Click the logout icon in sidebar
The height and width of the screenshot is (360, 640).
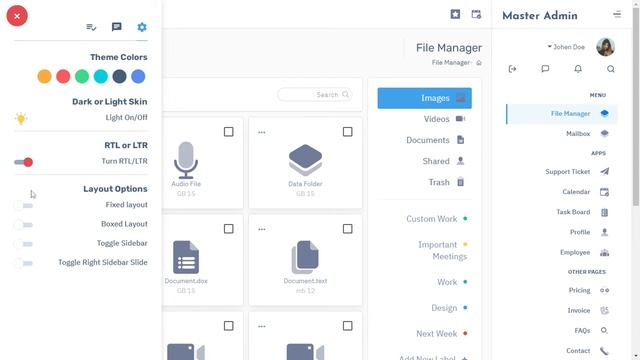(x=513, y=69)
